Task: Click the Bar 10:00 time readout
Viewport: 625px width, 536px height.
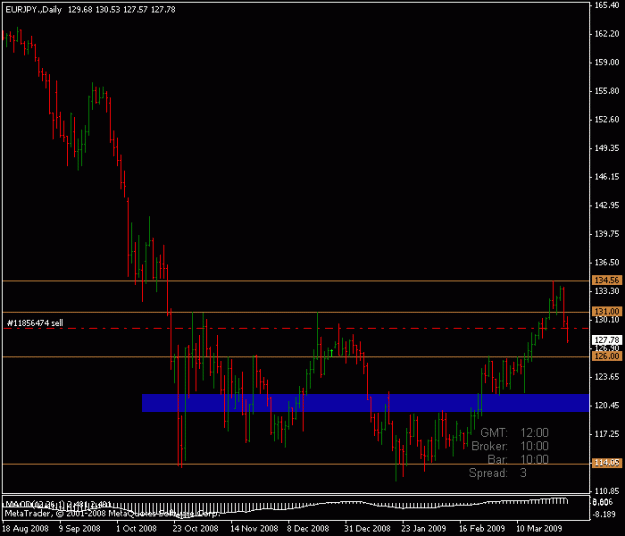Action: [518, 459]
